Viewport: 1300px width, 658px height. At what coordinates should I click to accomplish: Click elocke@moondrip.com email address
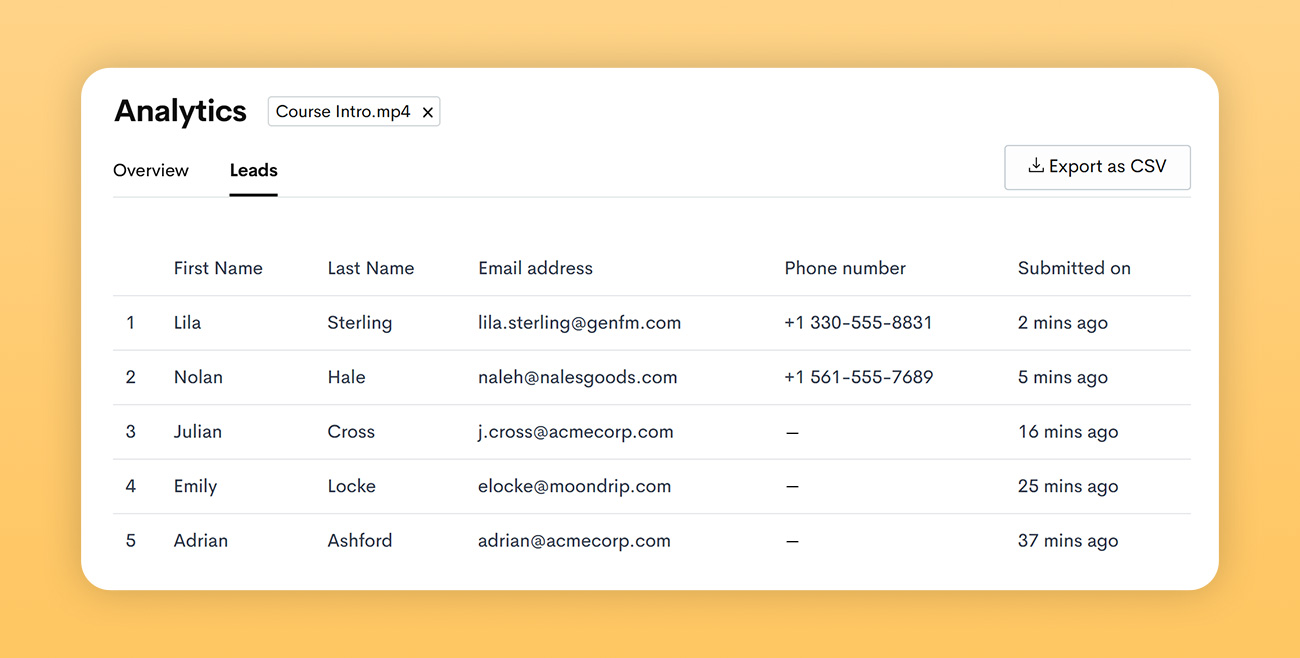pyautogui.click(x=574, y=487)
